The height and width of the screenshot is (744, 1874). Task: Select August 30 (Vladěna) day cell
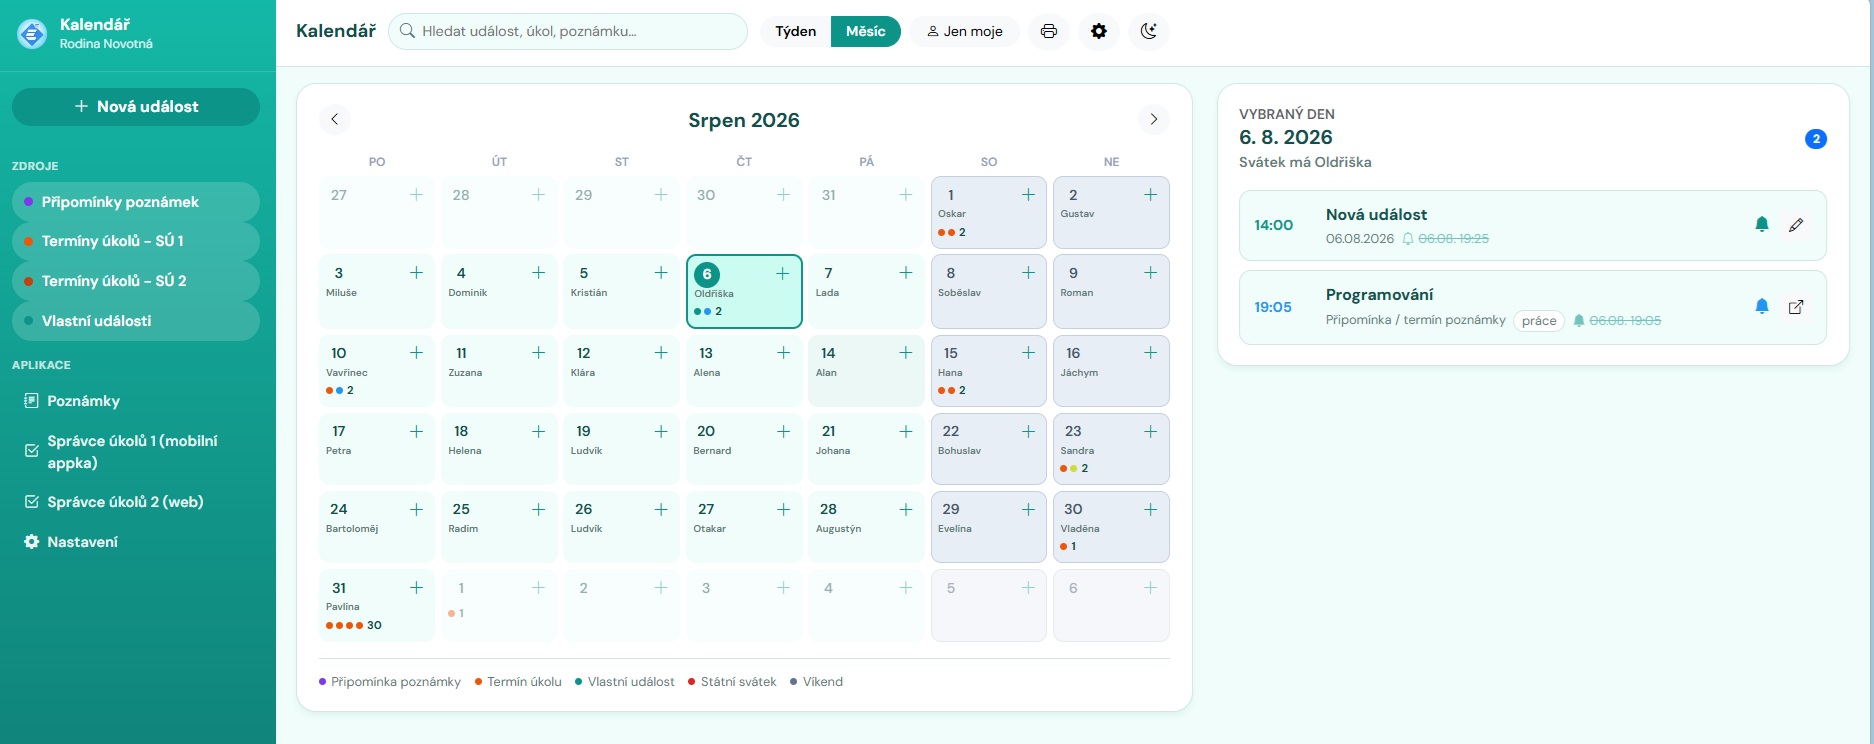(x=1111, y=527)
